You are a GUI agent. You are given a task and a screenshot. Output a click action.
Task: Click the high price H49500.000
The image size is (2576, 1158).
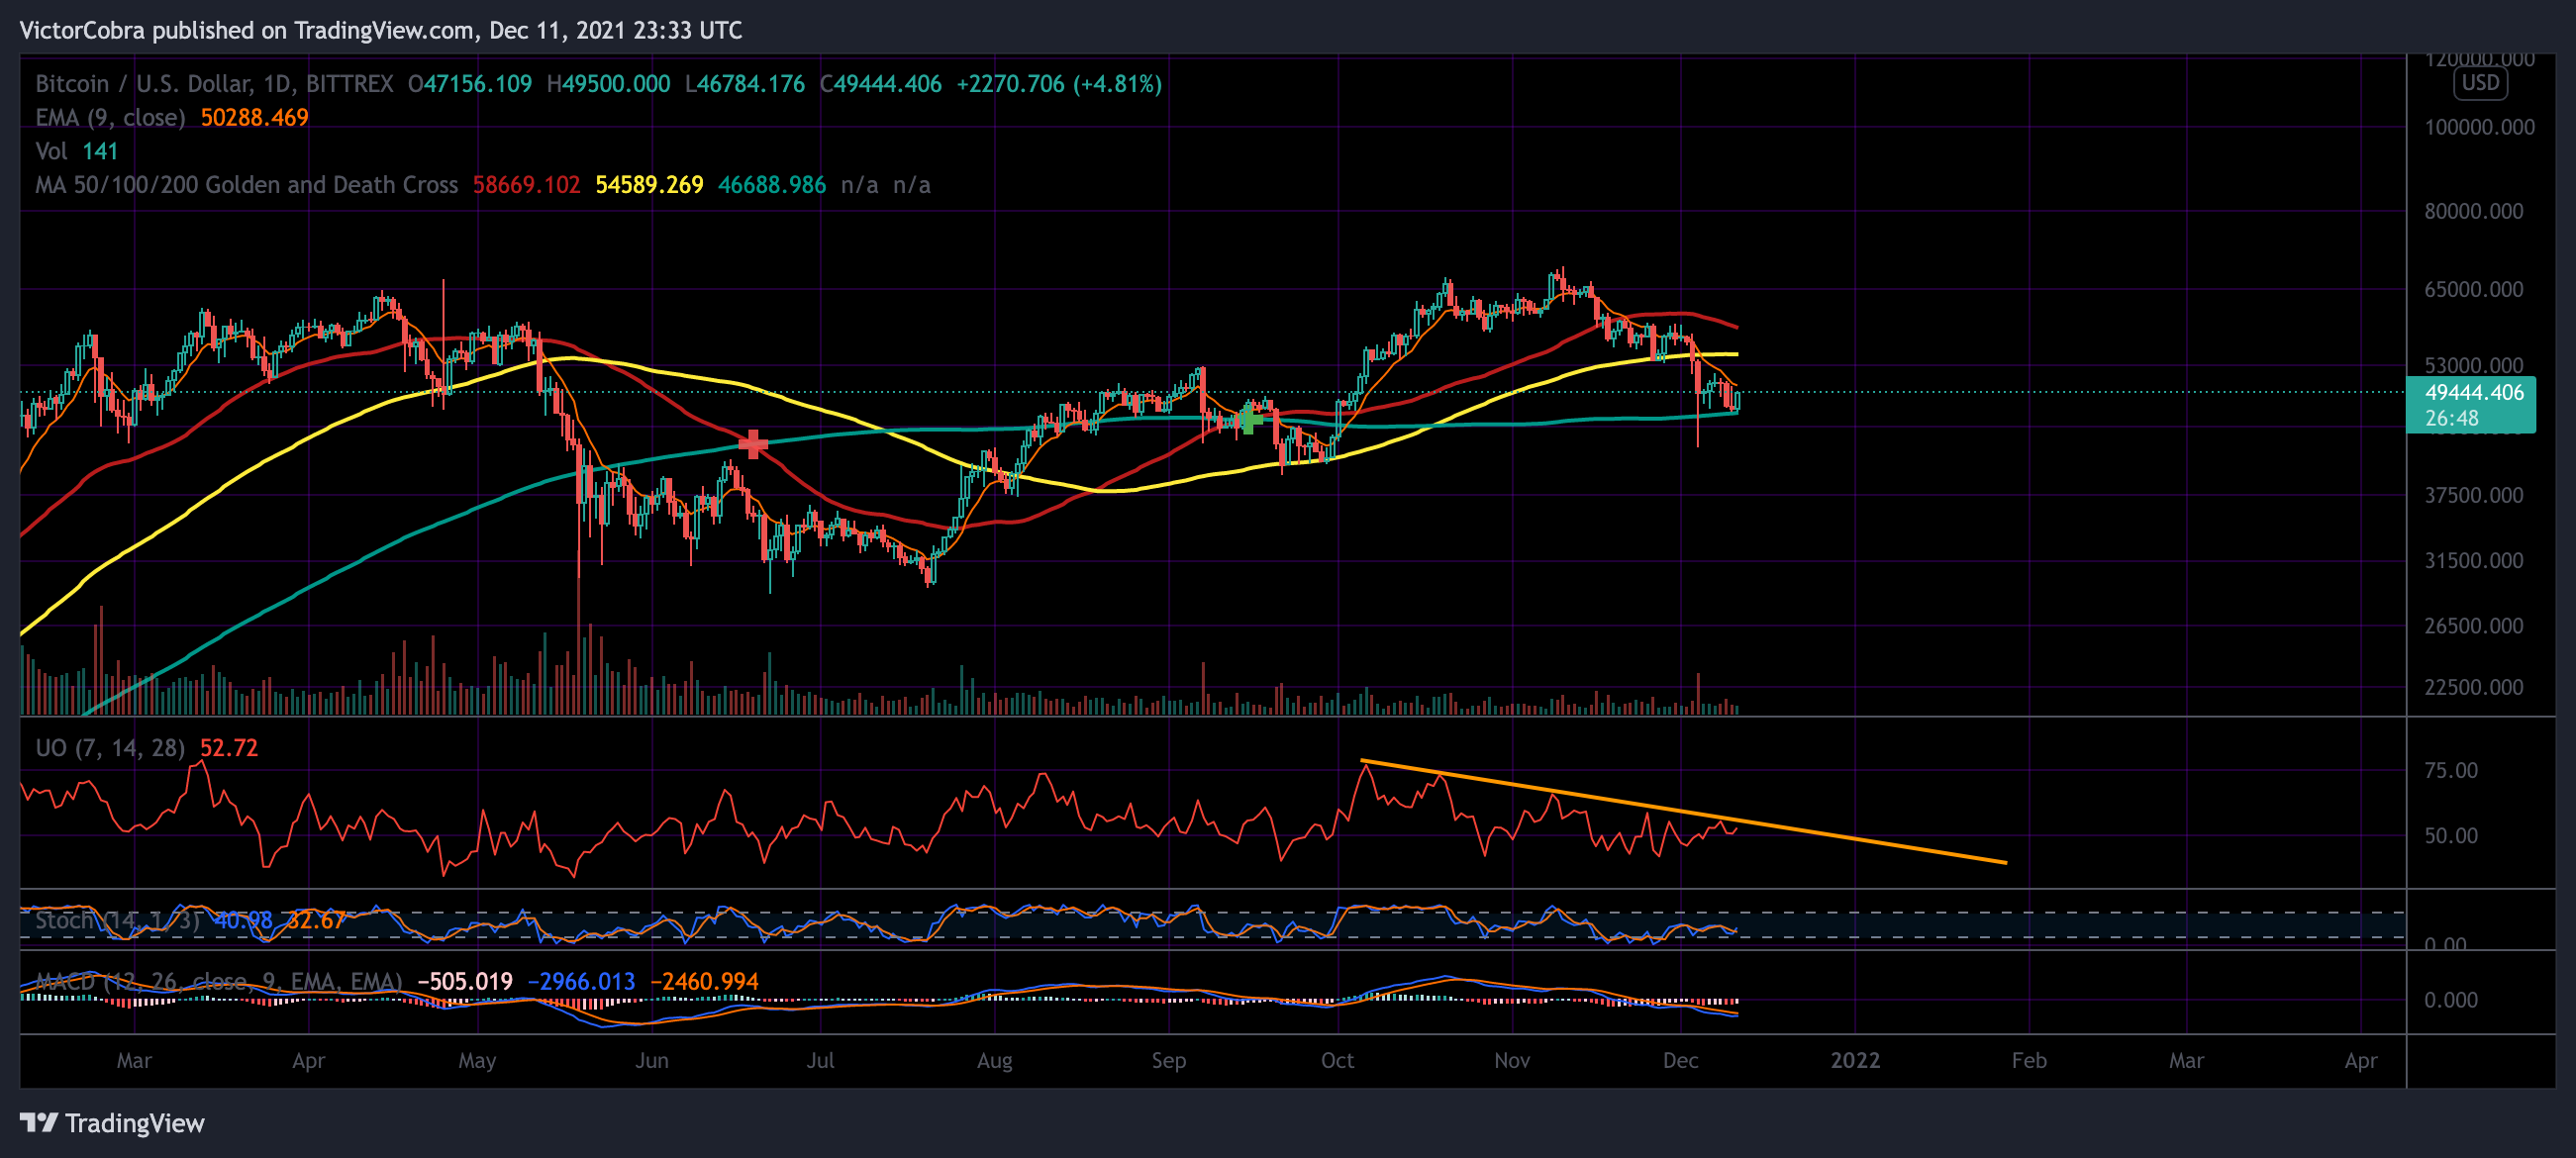coord(608,84)
